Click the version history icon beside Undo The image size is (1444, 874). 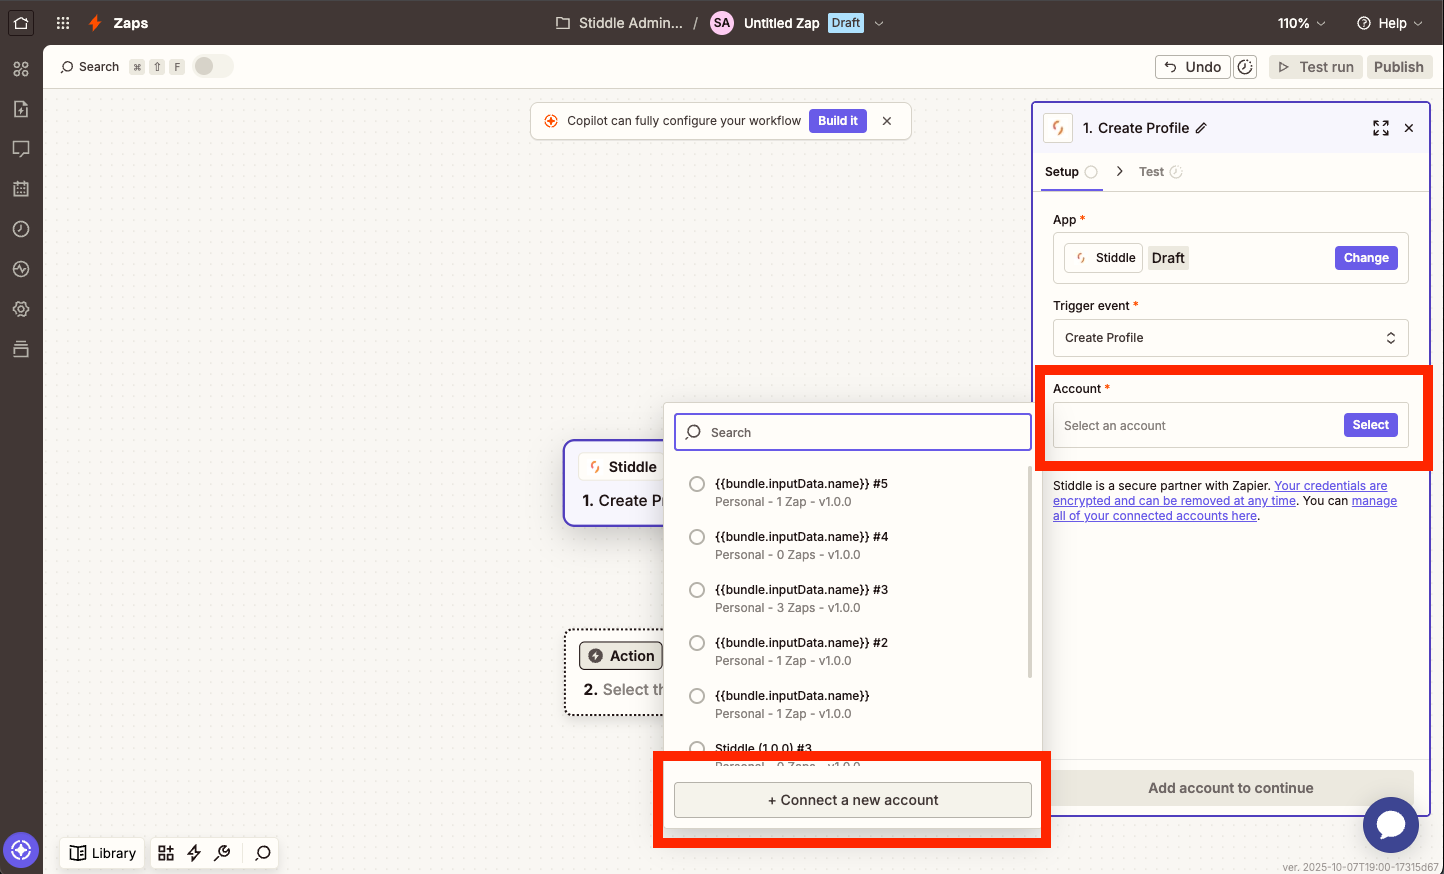coord(1245,67)
